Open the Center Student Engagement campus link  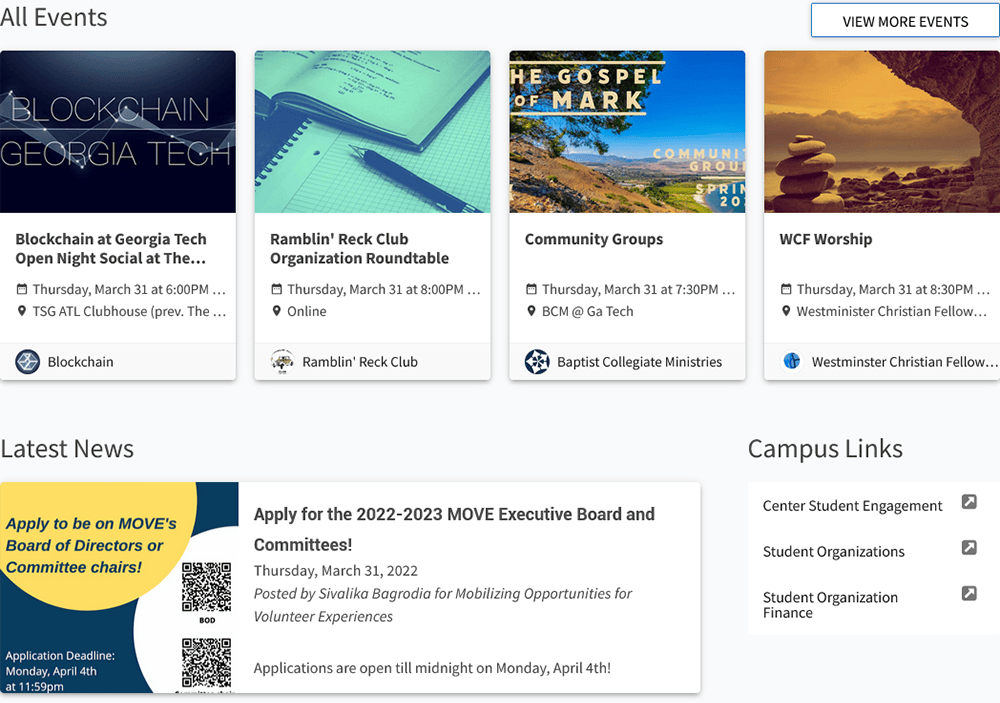click(852, 506)
